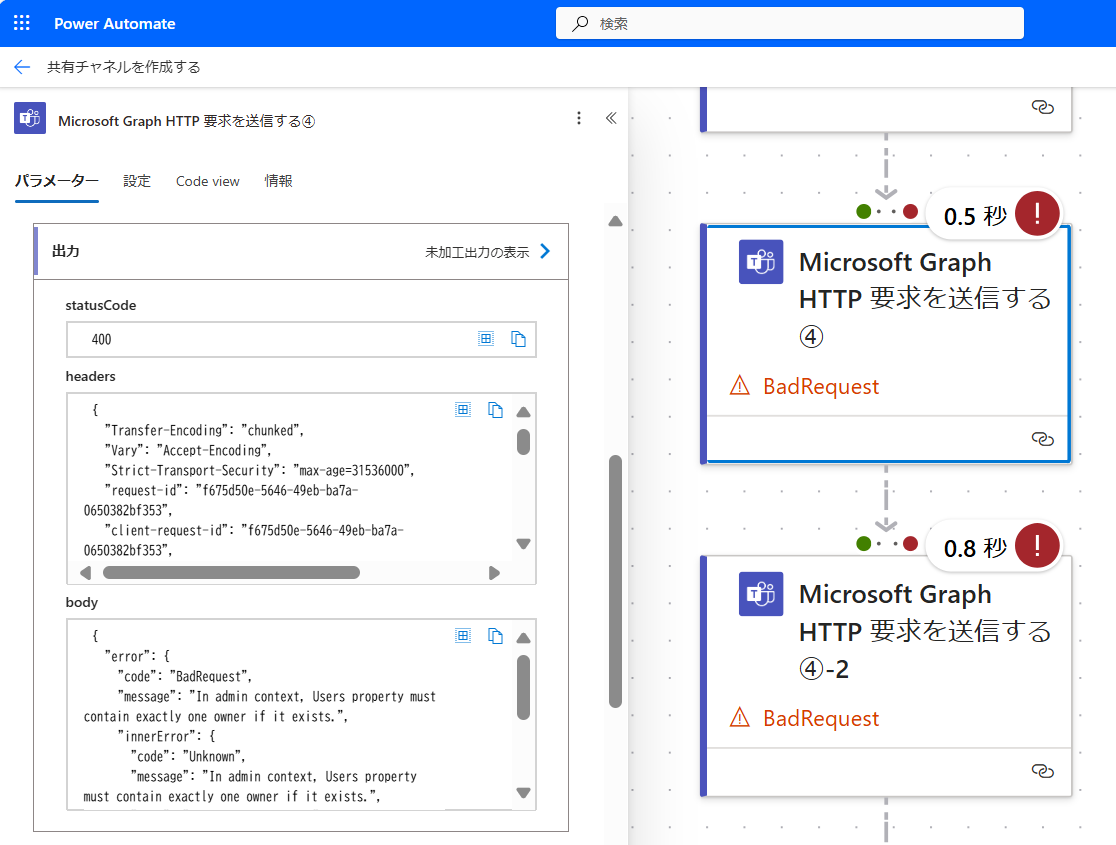Click Teams icon in the panel header
Viewport: 1116px width, 845px height.
click(x=30, y=118)
